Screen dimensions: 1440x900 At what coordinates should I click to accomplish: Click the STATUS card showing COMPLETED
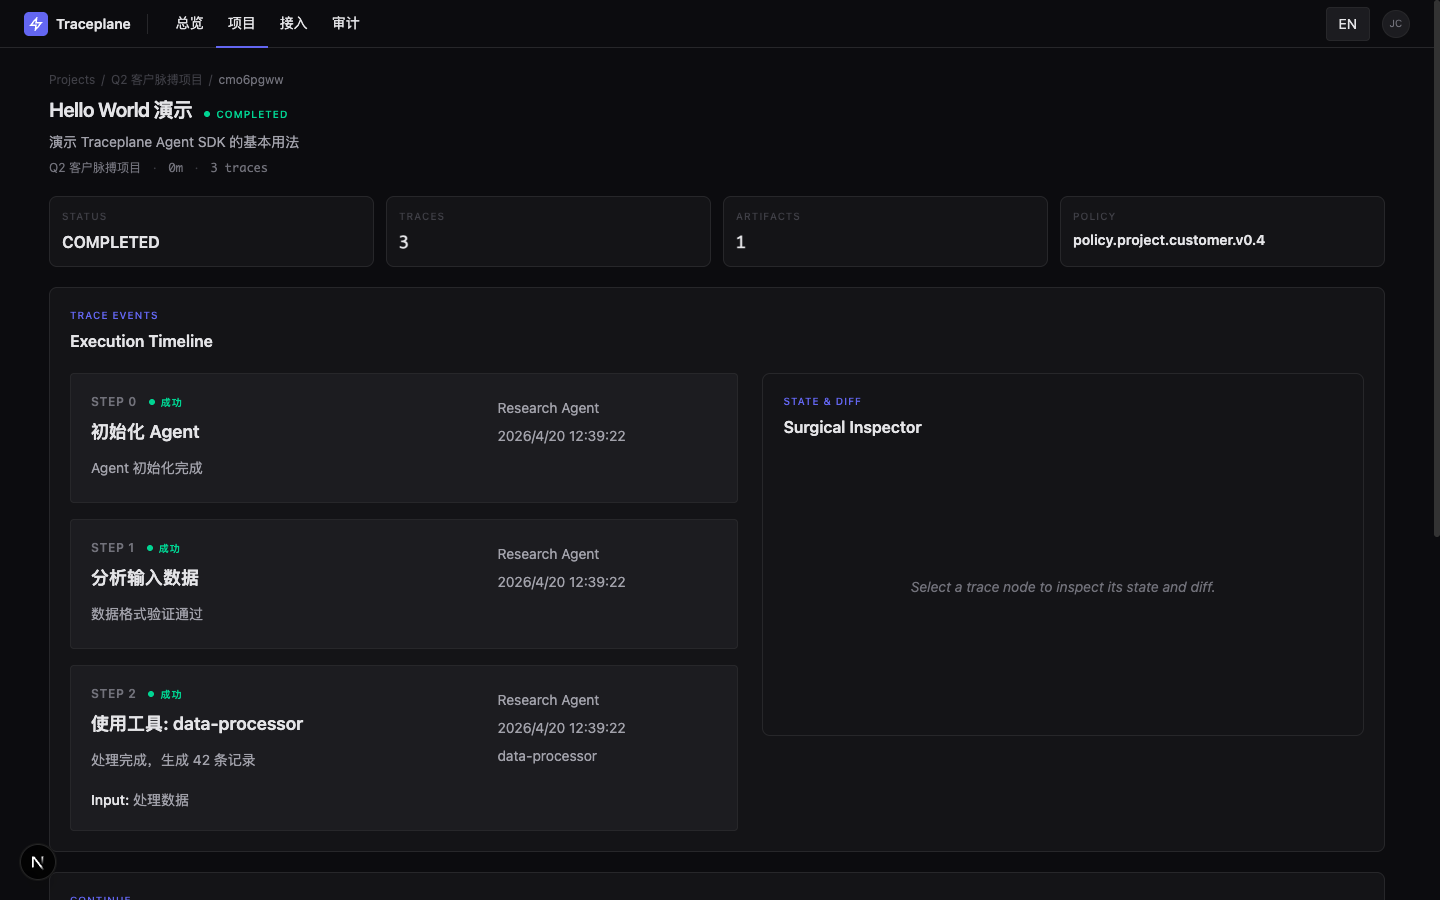tap(211, 231)
